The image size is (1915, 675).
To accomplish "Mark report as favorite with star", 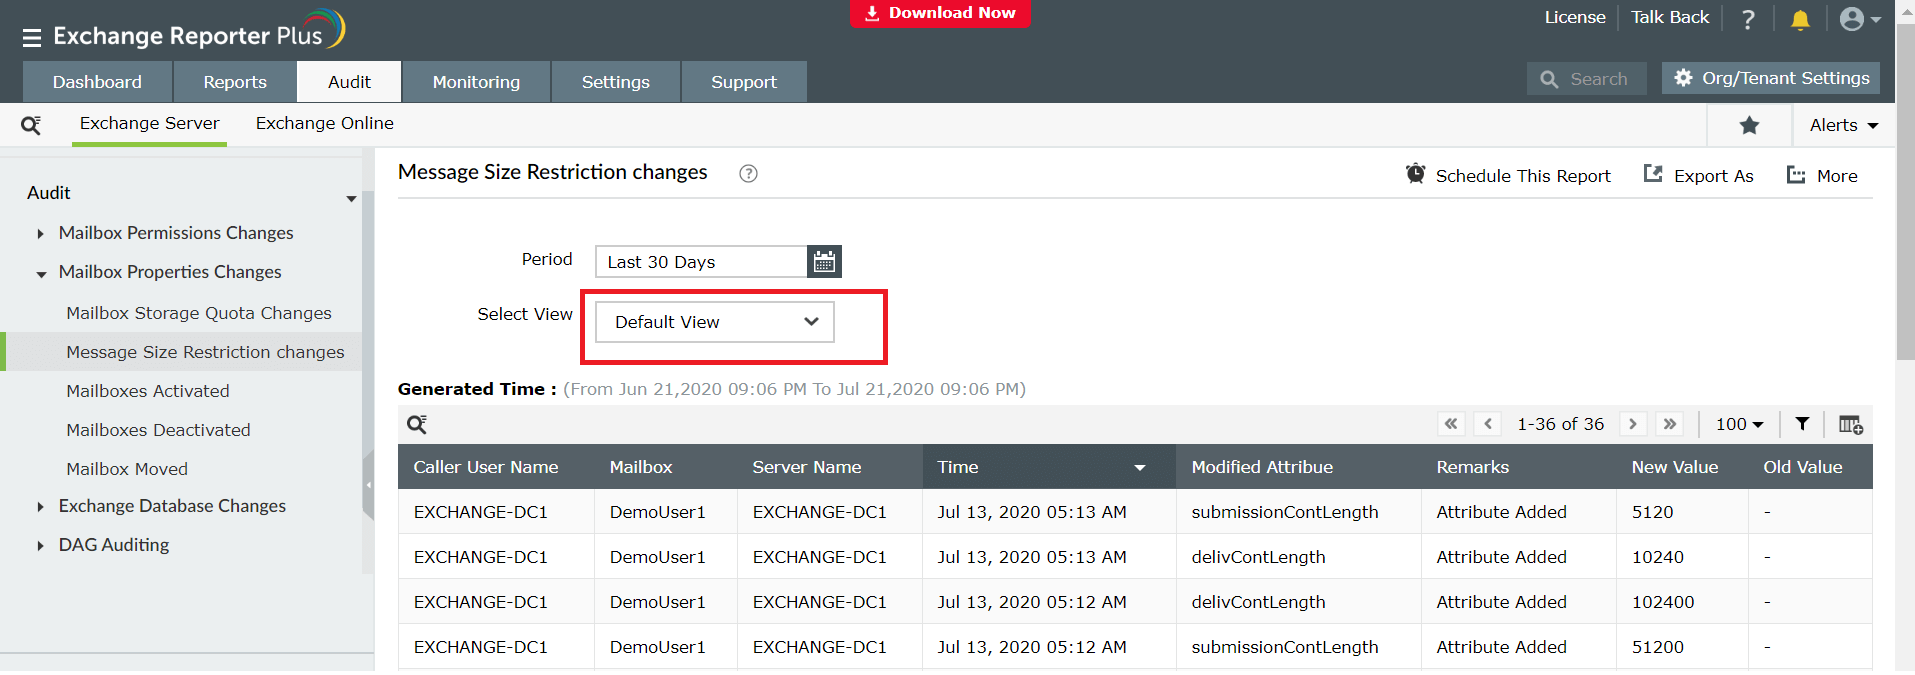I will 1749,125.
